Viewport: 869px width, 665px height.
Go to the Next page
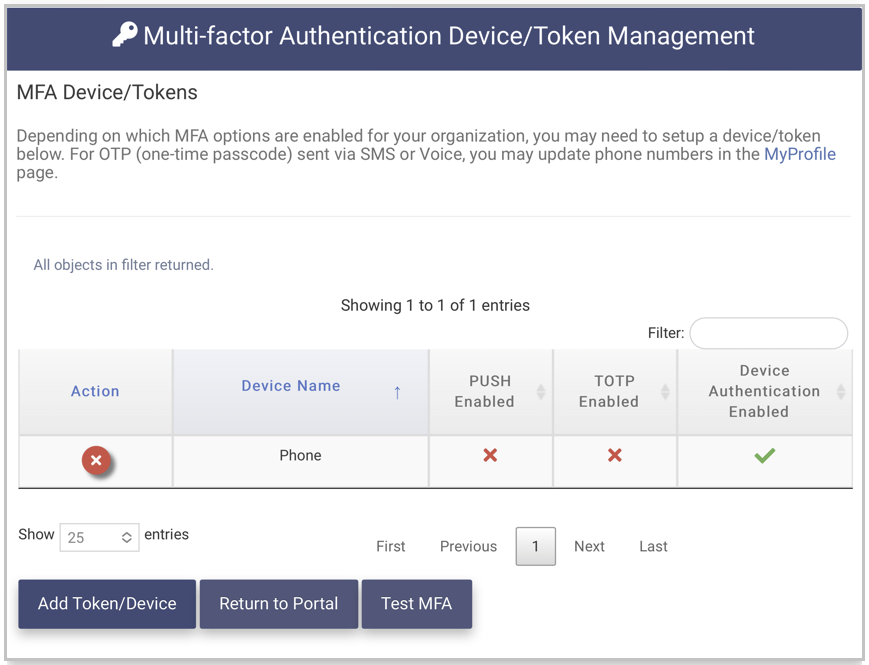pos(589,547)
